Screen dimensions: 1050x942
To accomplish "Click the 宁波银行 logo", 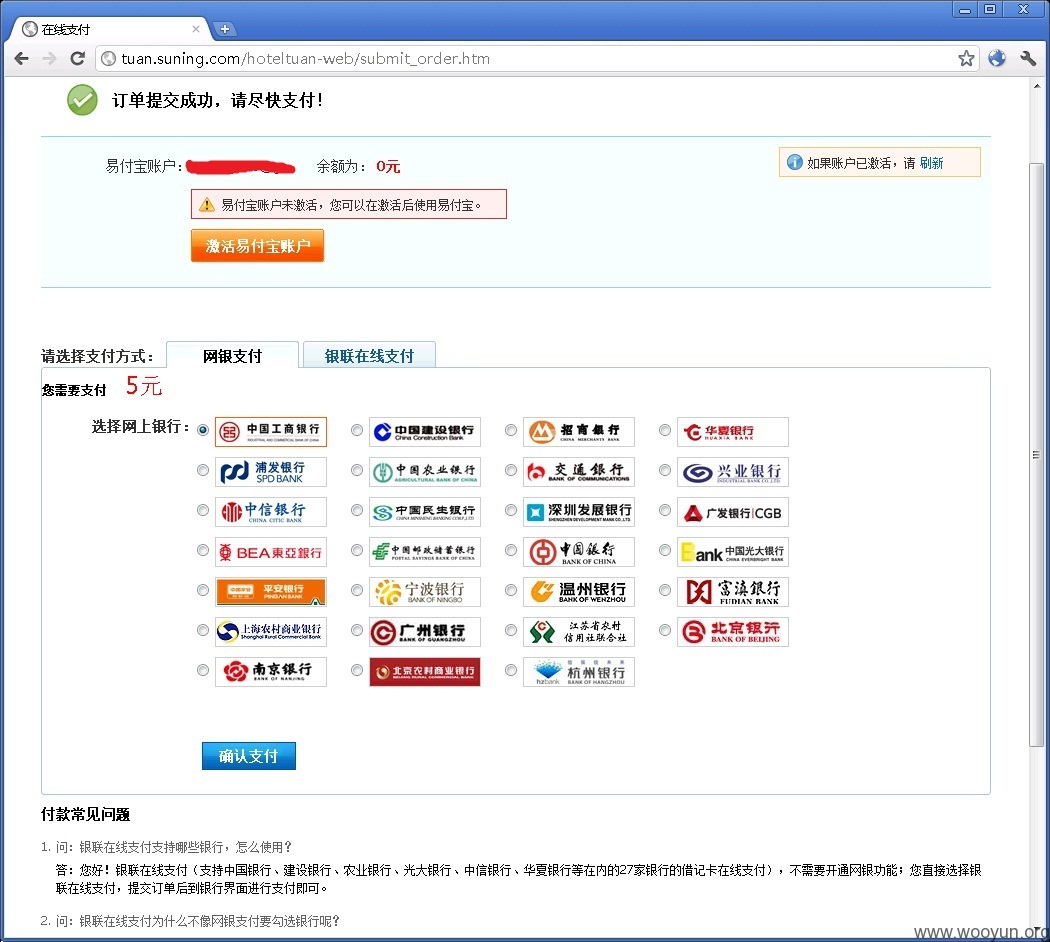I will click(x=425, y=592).
